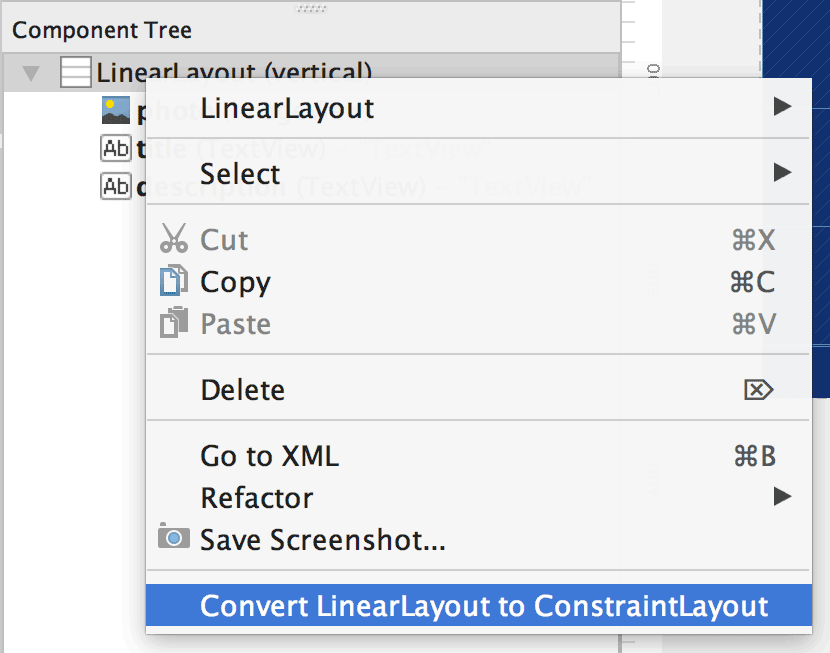Collapse the LinearLayout (vertical) disclosure triangle
This screenshot has width=830, height=653.
30,72
